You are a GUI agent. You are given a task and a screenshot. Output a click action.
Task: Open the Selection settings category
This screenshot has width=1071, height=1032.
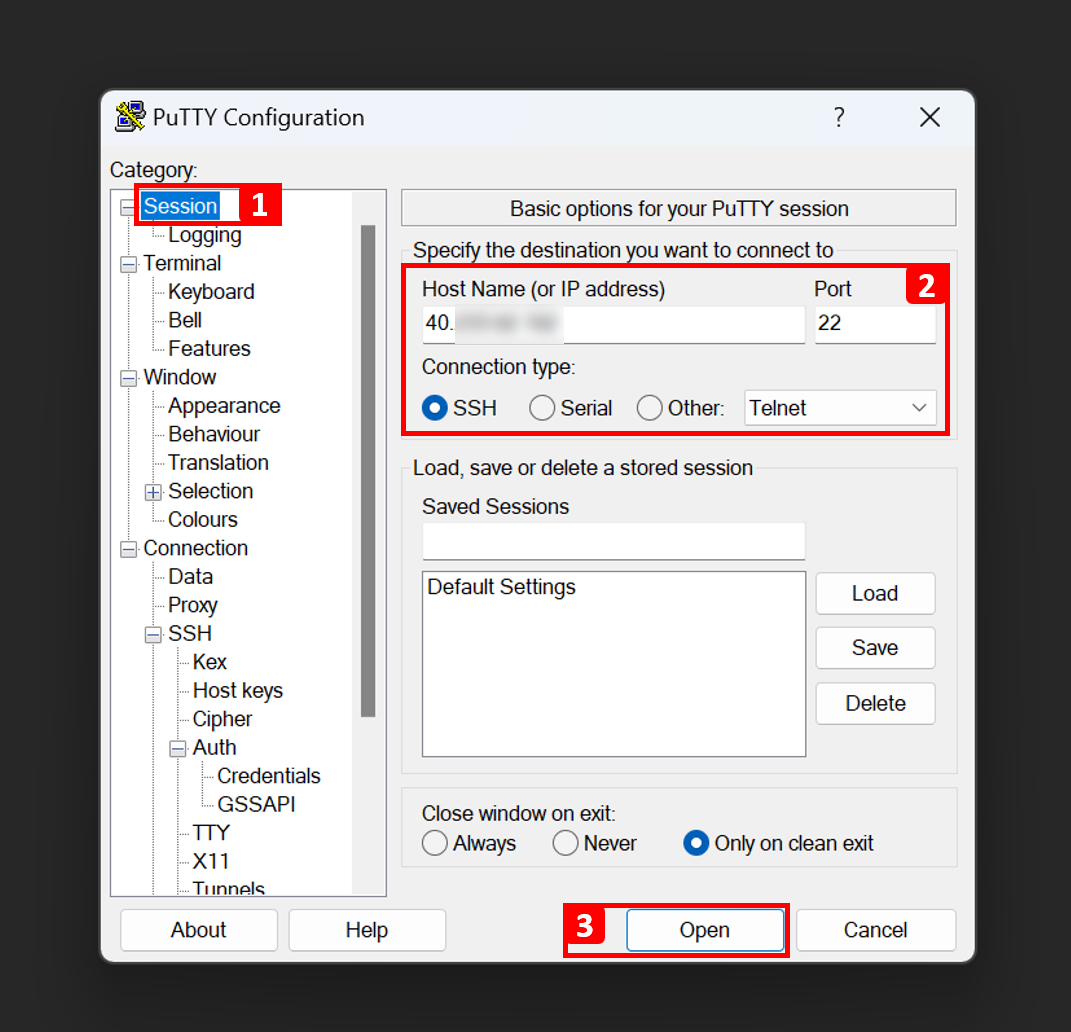210,491
